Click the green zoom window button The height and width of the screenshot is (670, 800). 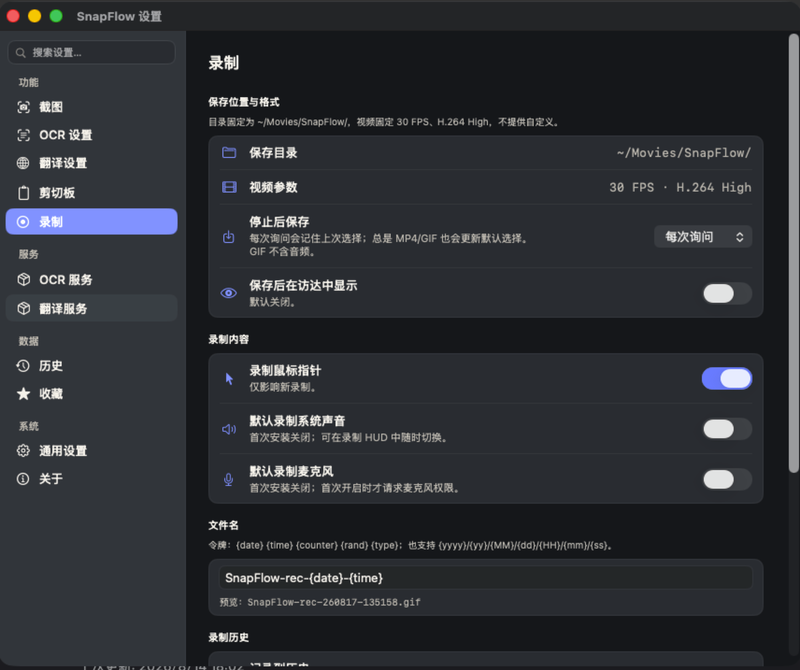pos(56,16)
